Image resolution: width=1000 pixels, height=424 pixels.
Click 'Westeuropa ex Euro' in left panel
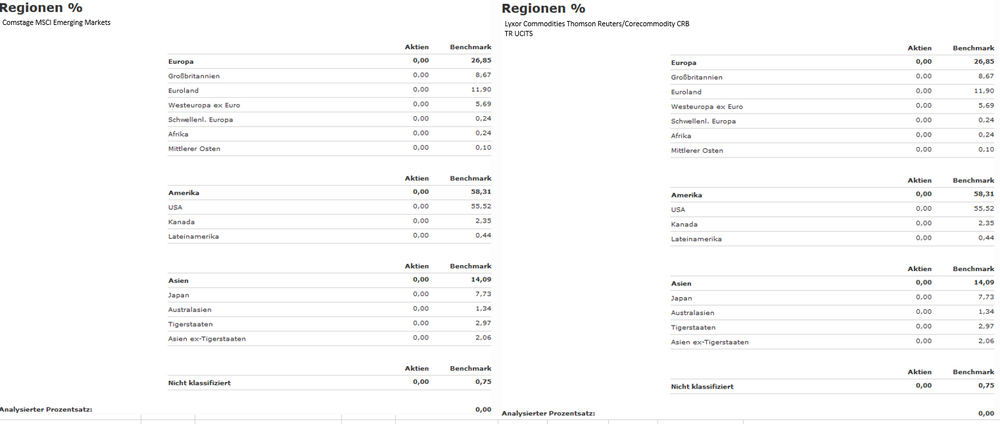coord(204,105)
